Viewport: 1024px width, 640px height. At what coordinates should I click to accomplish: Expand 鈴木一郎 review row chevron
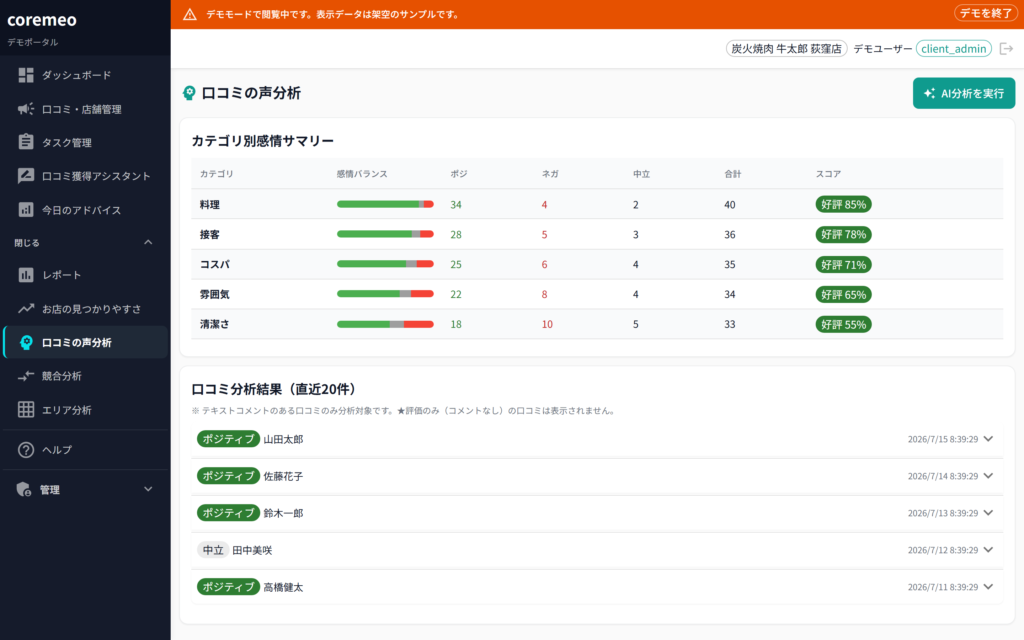[x=989, y=513]
